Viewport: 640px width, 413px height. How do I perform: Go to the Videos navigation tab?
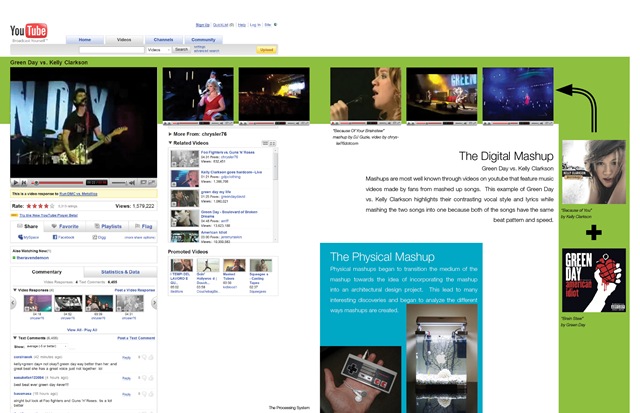tap(124, 40)
